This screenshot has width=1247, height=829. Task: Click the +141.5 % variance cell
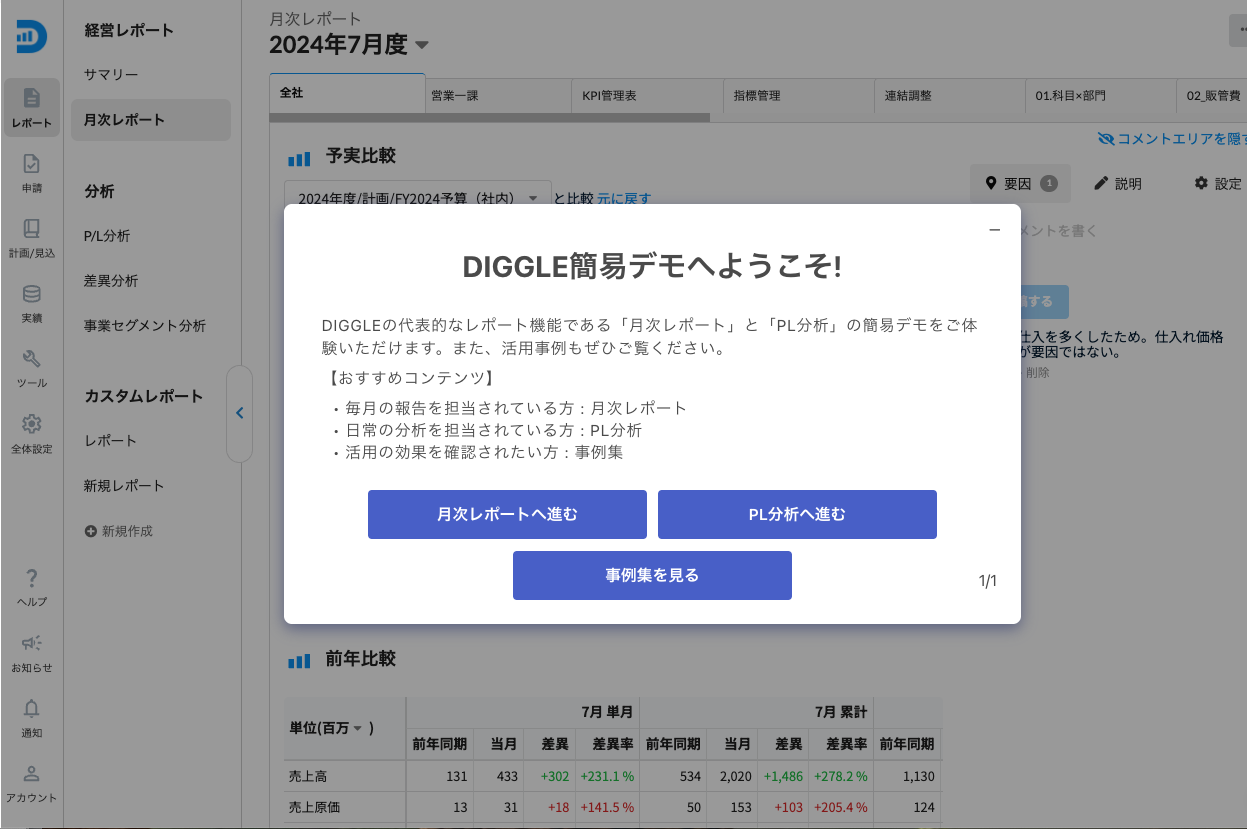pyautogui.click(x=607, y=807)
